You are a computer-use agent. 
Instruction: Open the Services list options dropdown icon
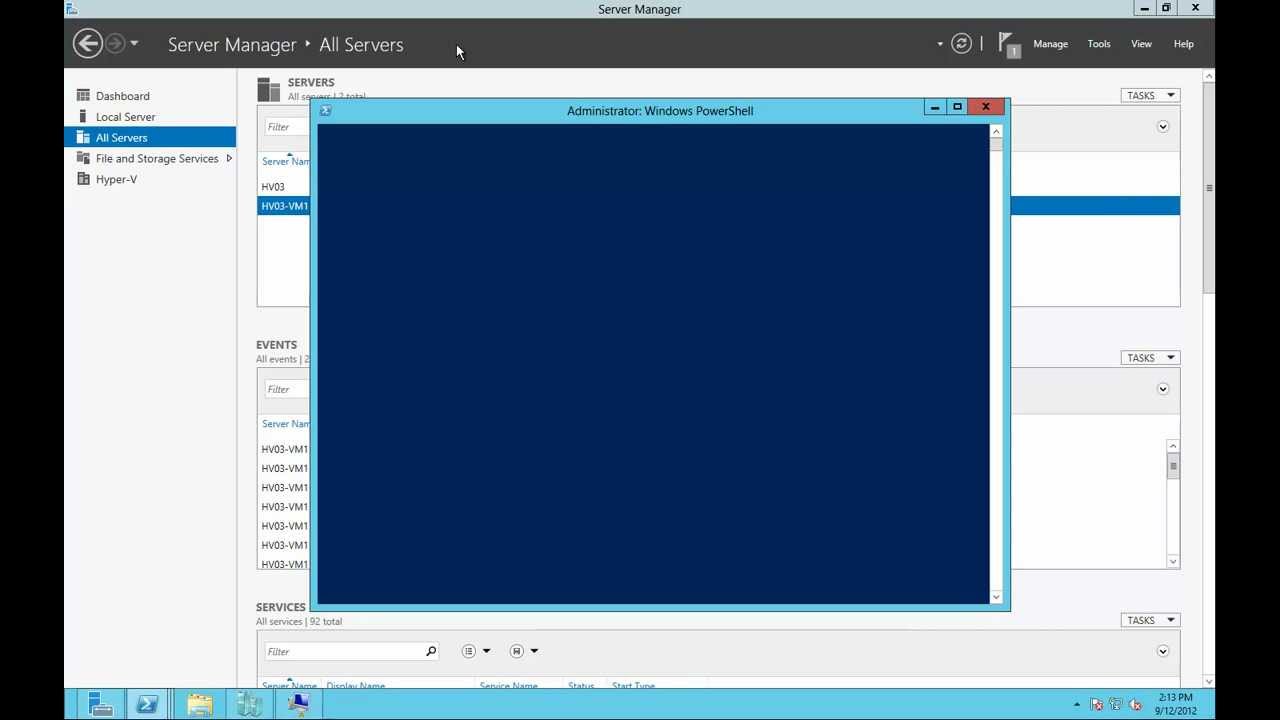pos(476,651)
